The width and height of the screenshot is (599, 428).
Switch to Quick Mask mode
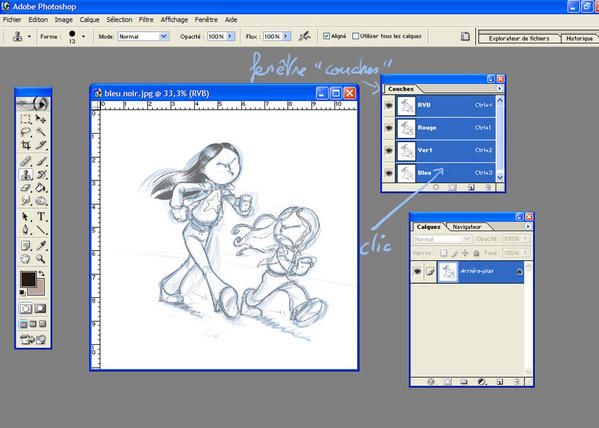[40, 308]
